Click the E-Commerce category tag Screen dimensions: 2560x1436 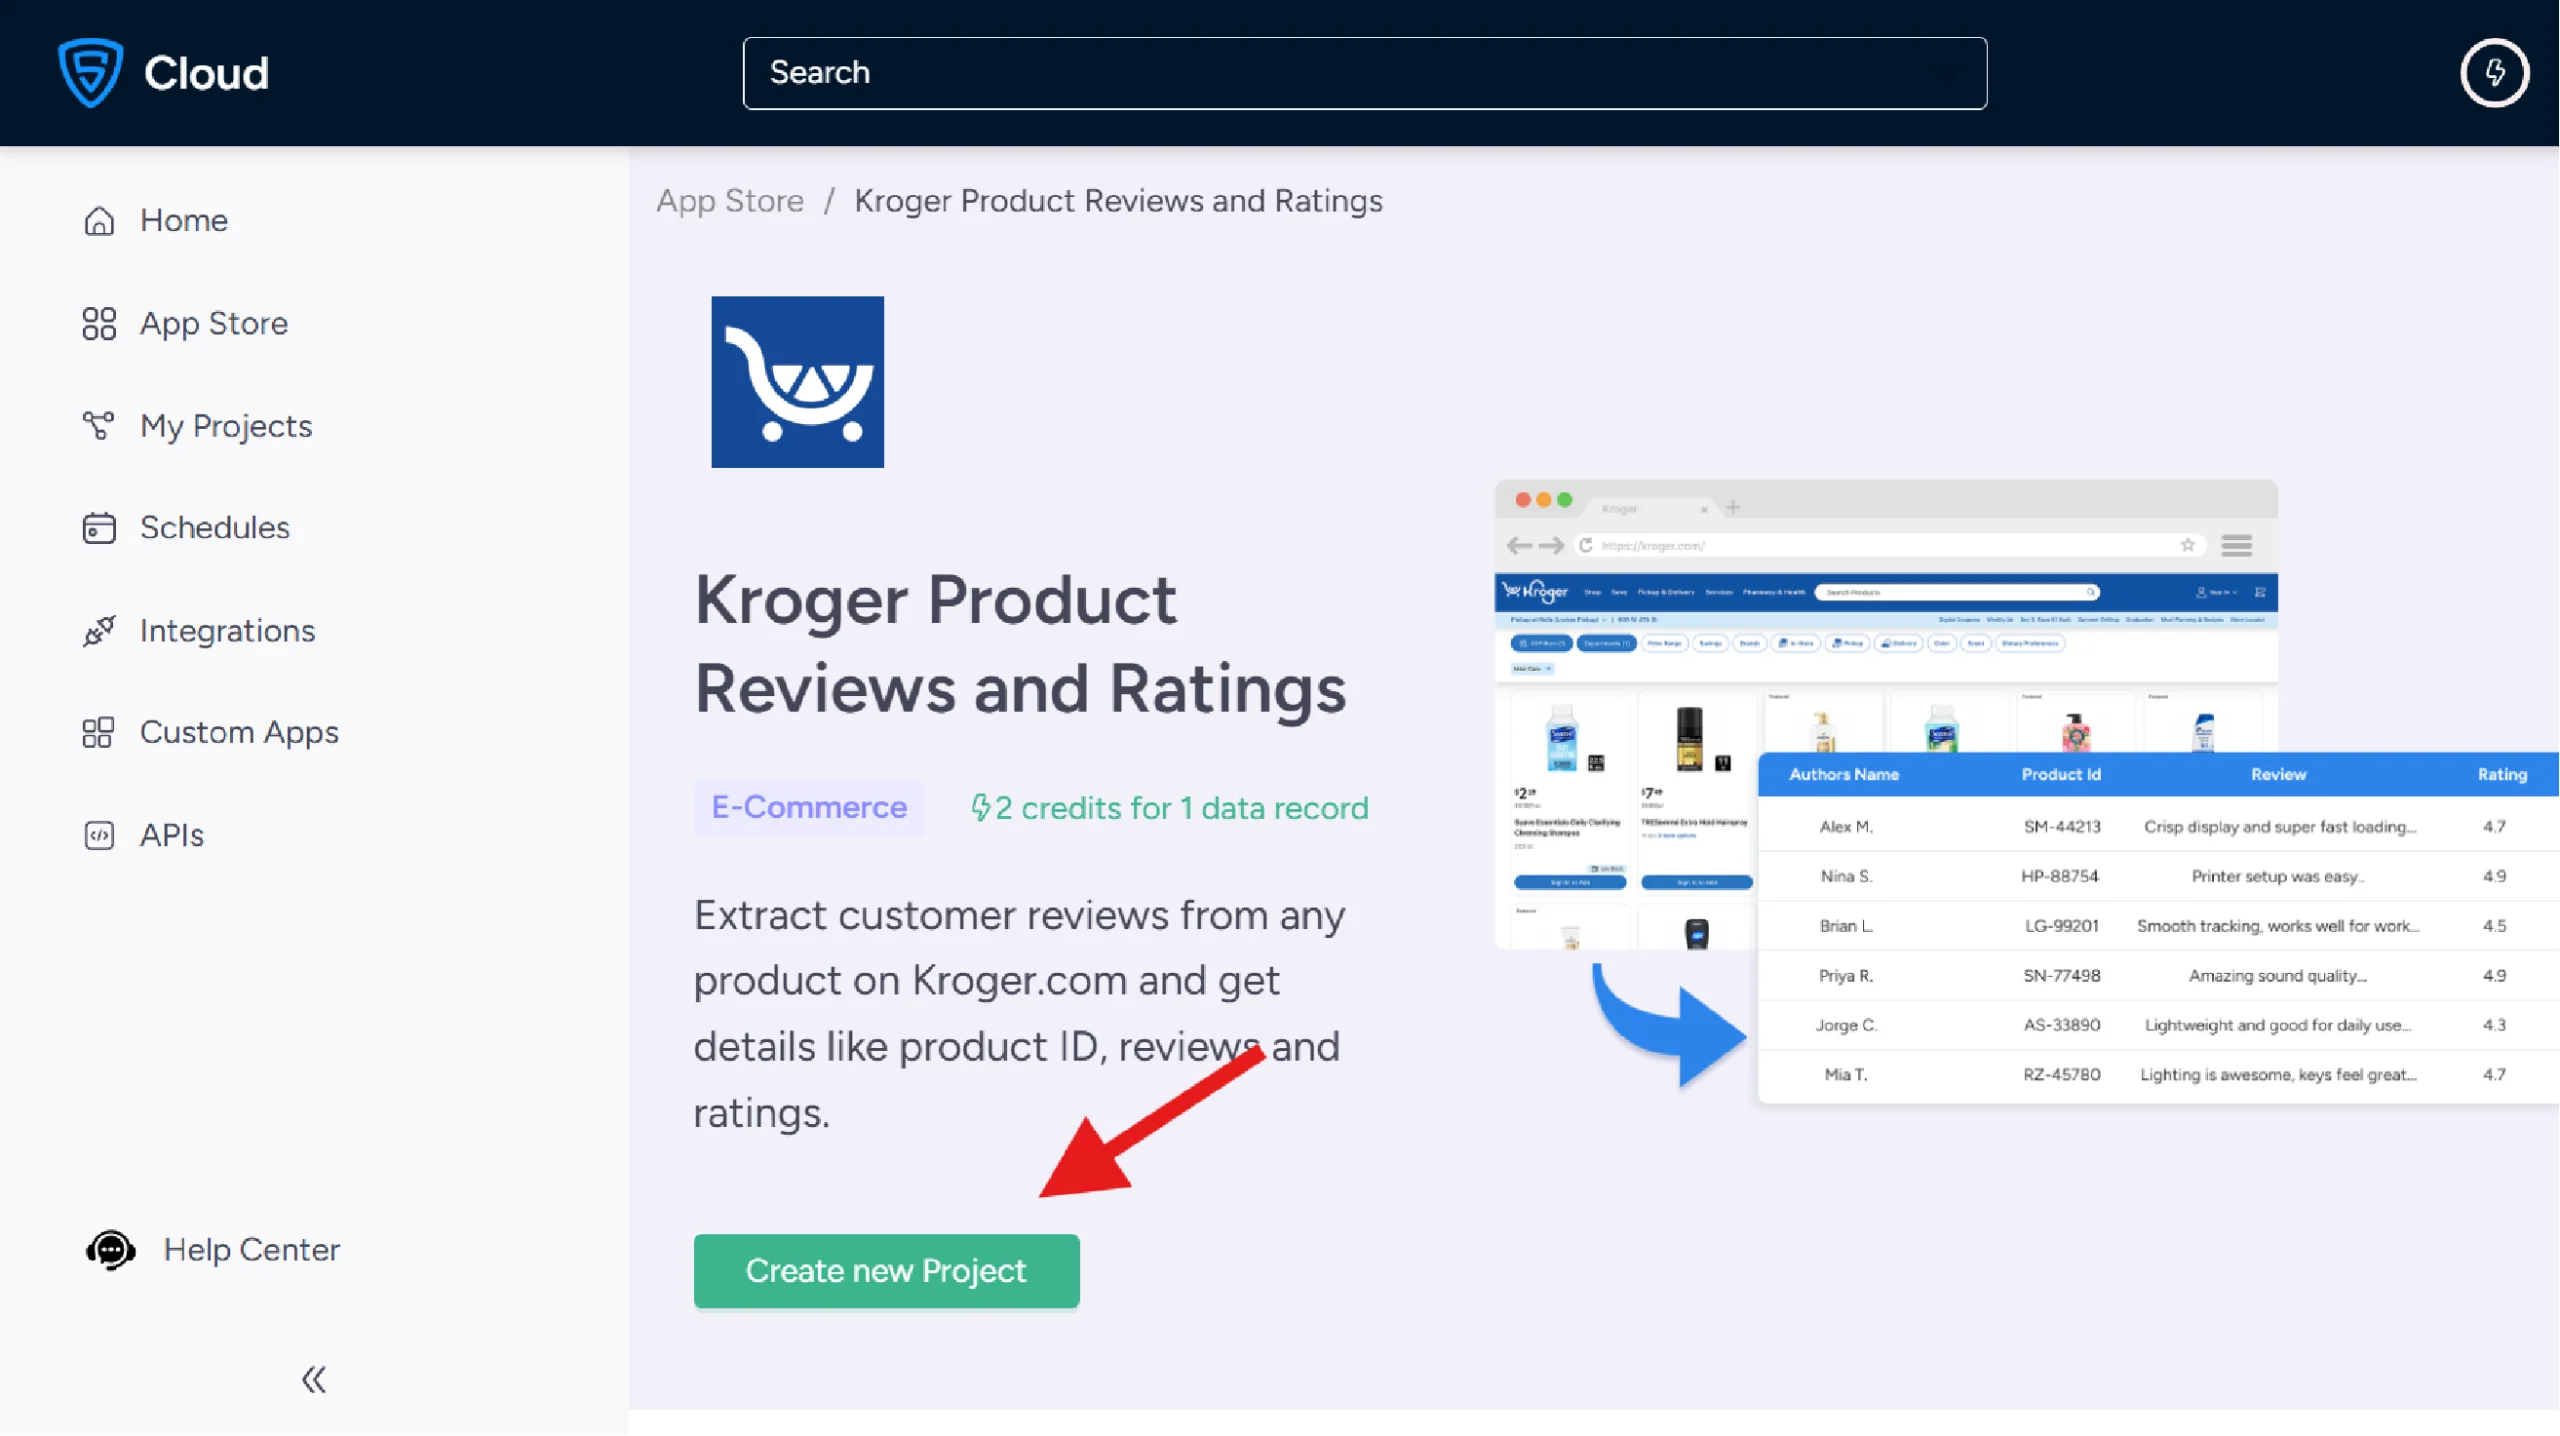tap(809, 807)
